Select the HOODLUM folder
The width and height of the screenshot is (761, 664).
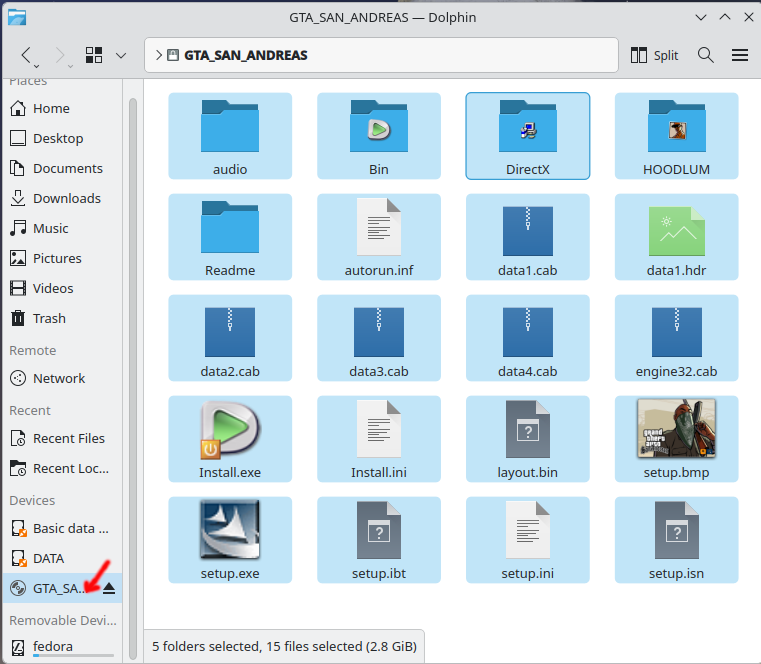click(677, 136)
